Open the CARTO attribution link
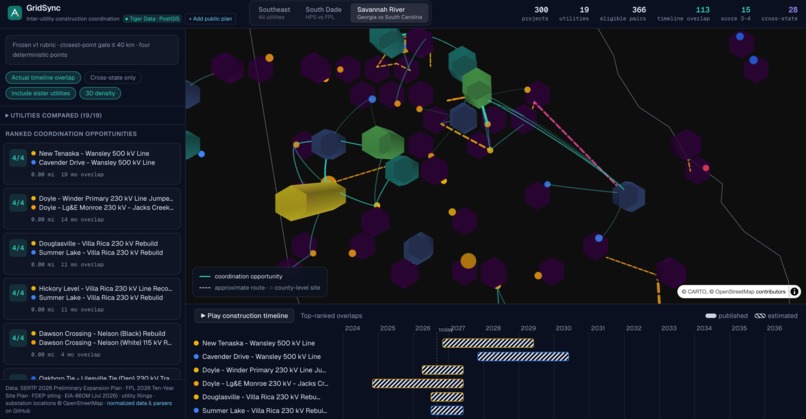The image size is (806, 419). click(697, 292)
